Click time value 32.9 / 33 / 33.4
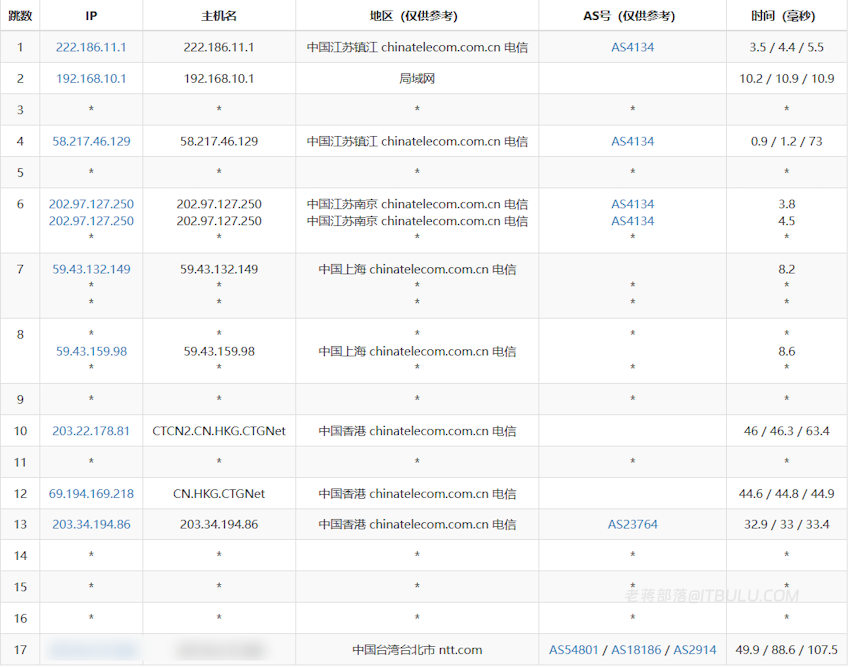 787,524
